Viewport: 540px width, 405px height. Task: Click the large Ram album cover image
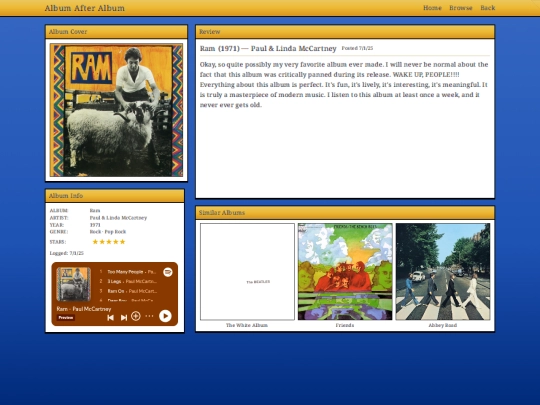tap(116, 110)
